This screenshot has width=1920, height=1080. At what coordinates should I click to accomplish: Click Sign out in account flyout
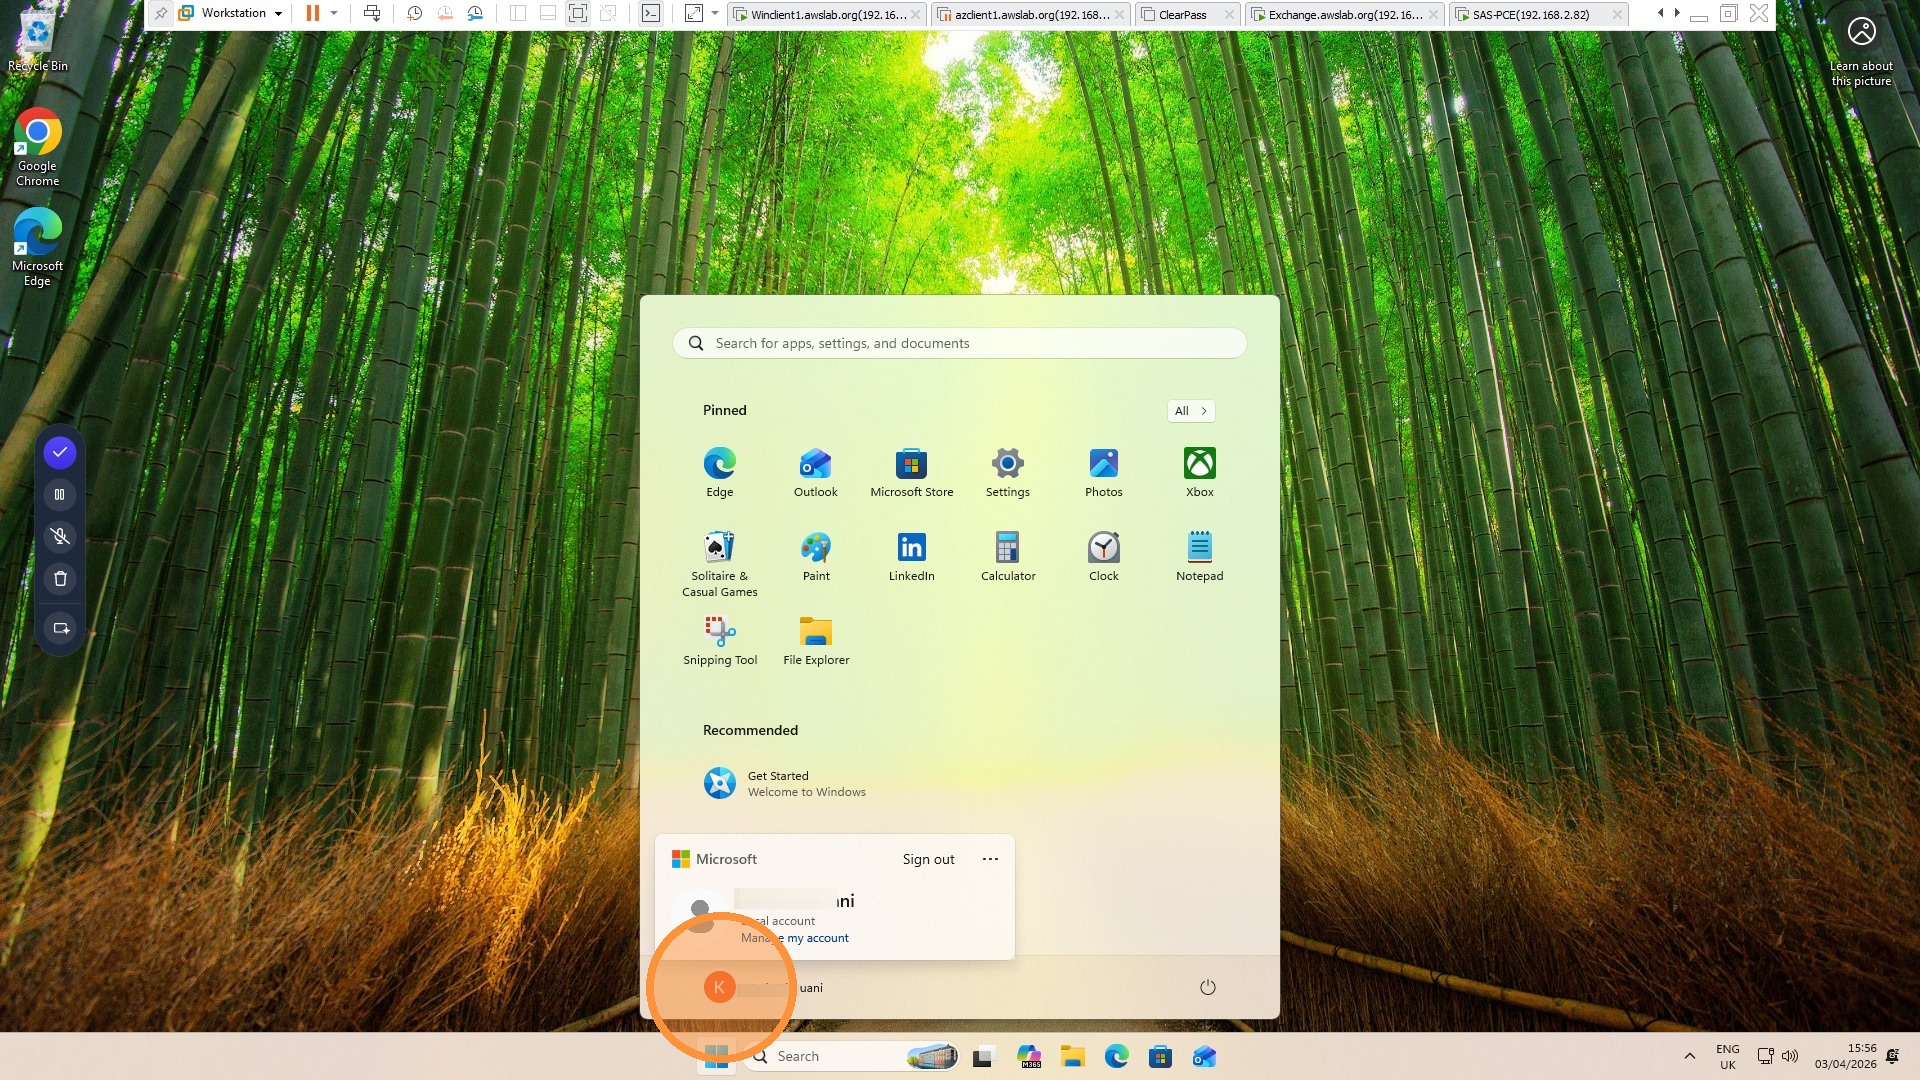point(928,859)
